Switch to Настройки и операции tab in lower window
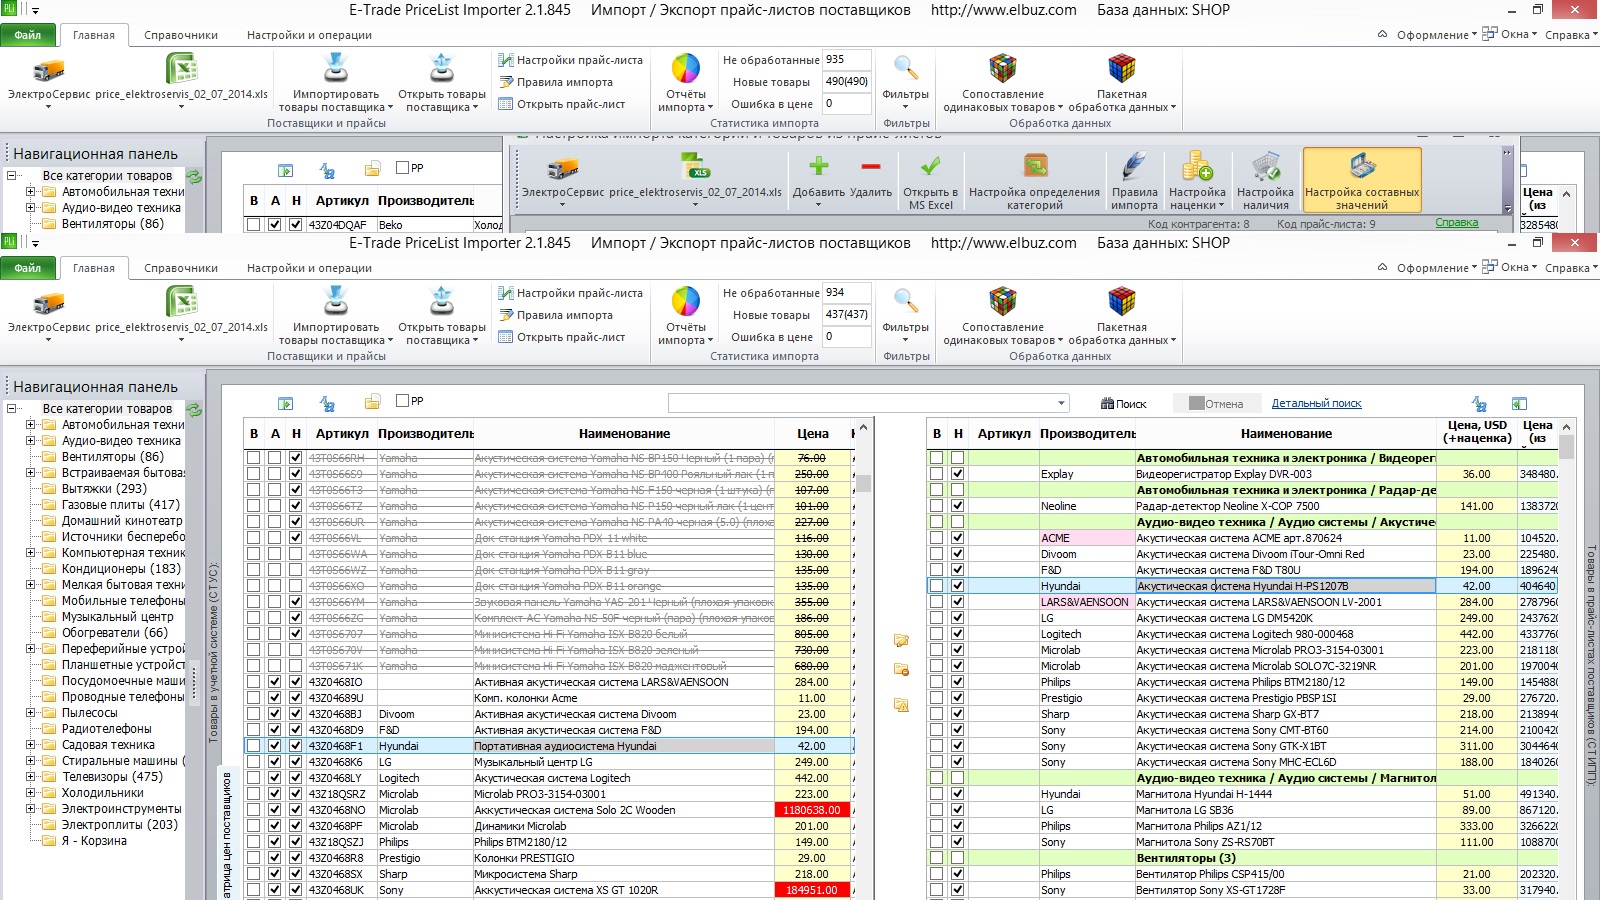 coord(309,268)
